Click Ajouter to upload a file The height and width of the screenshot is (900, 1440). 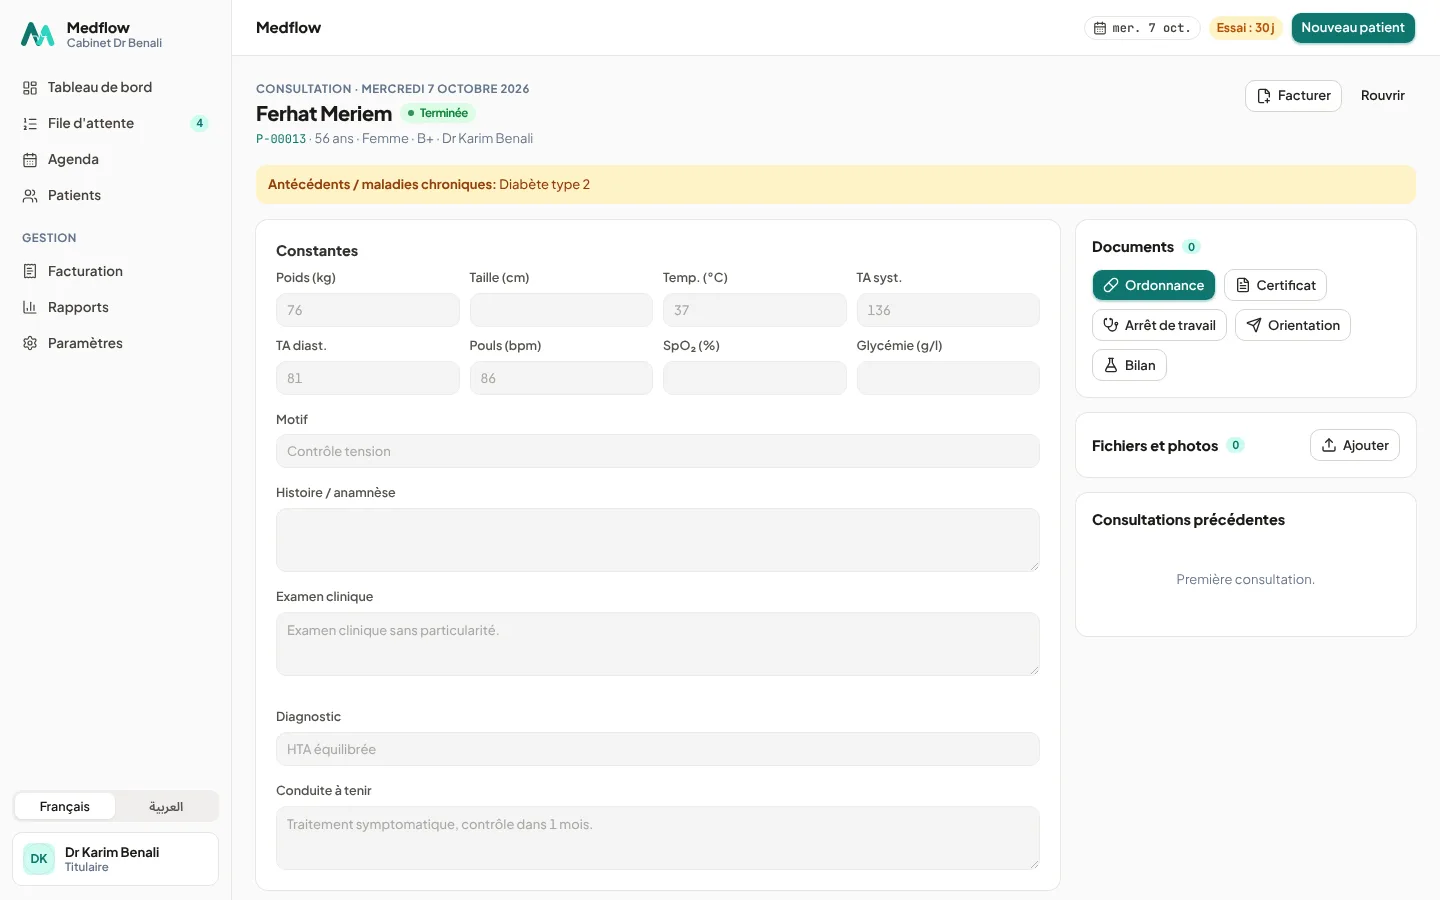click(1355, 445)
